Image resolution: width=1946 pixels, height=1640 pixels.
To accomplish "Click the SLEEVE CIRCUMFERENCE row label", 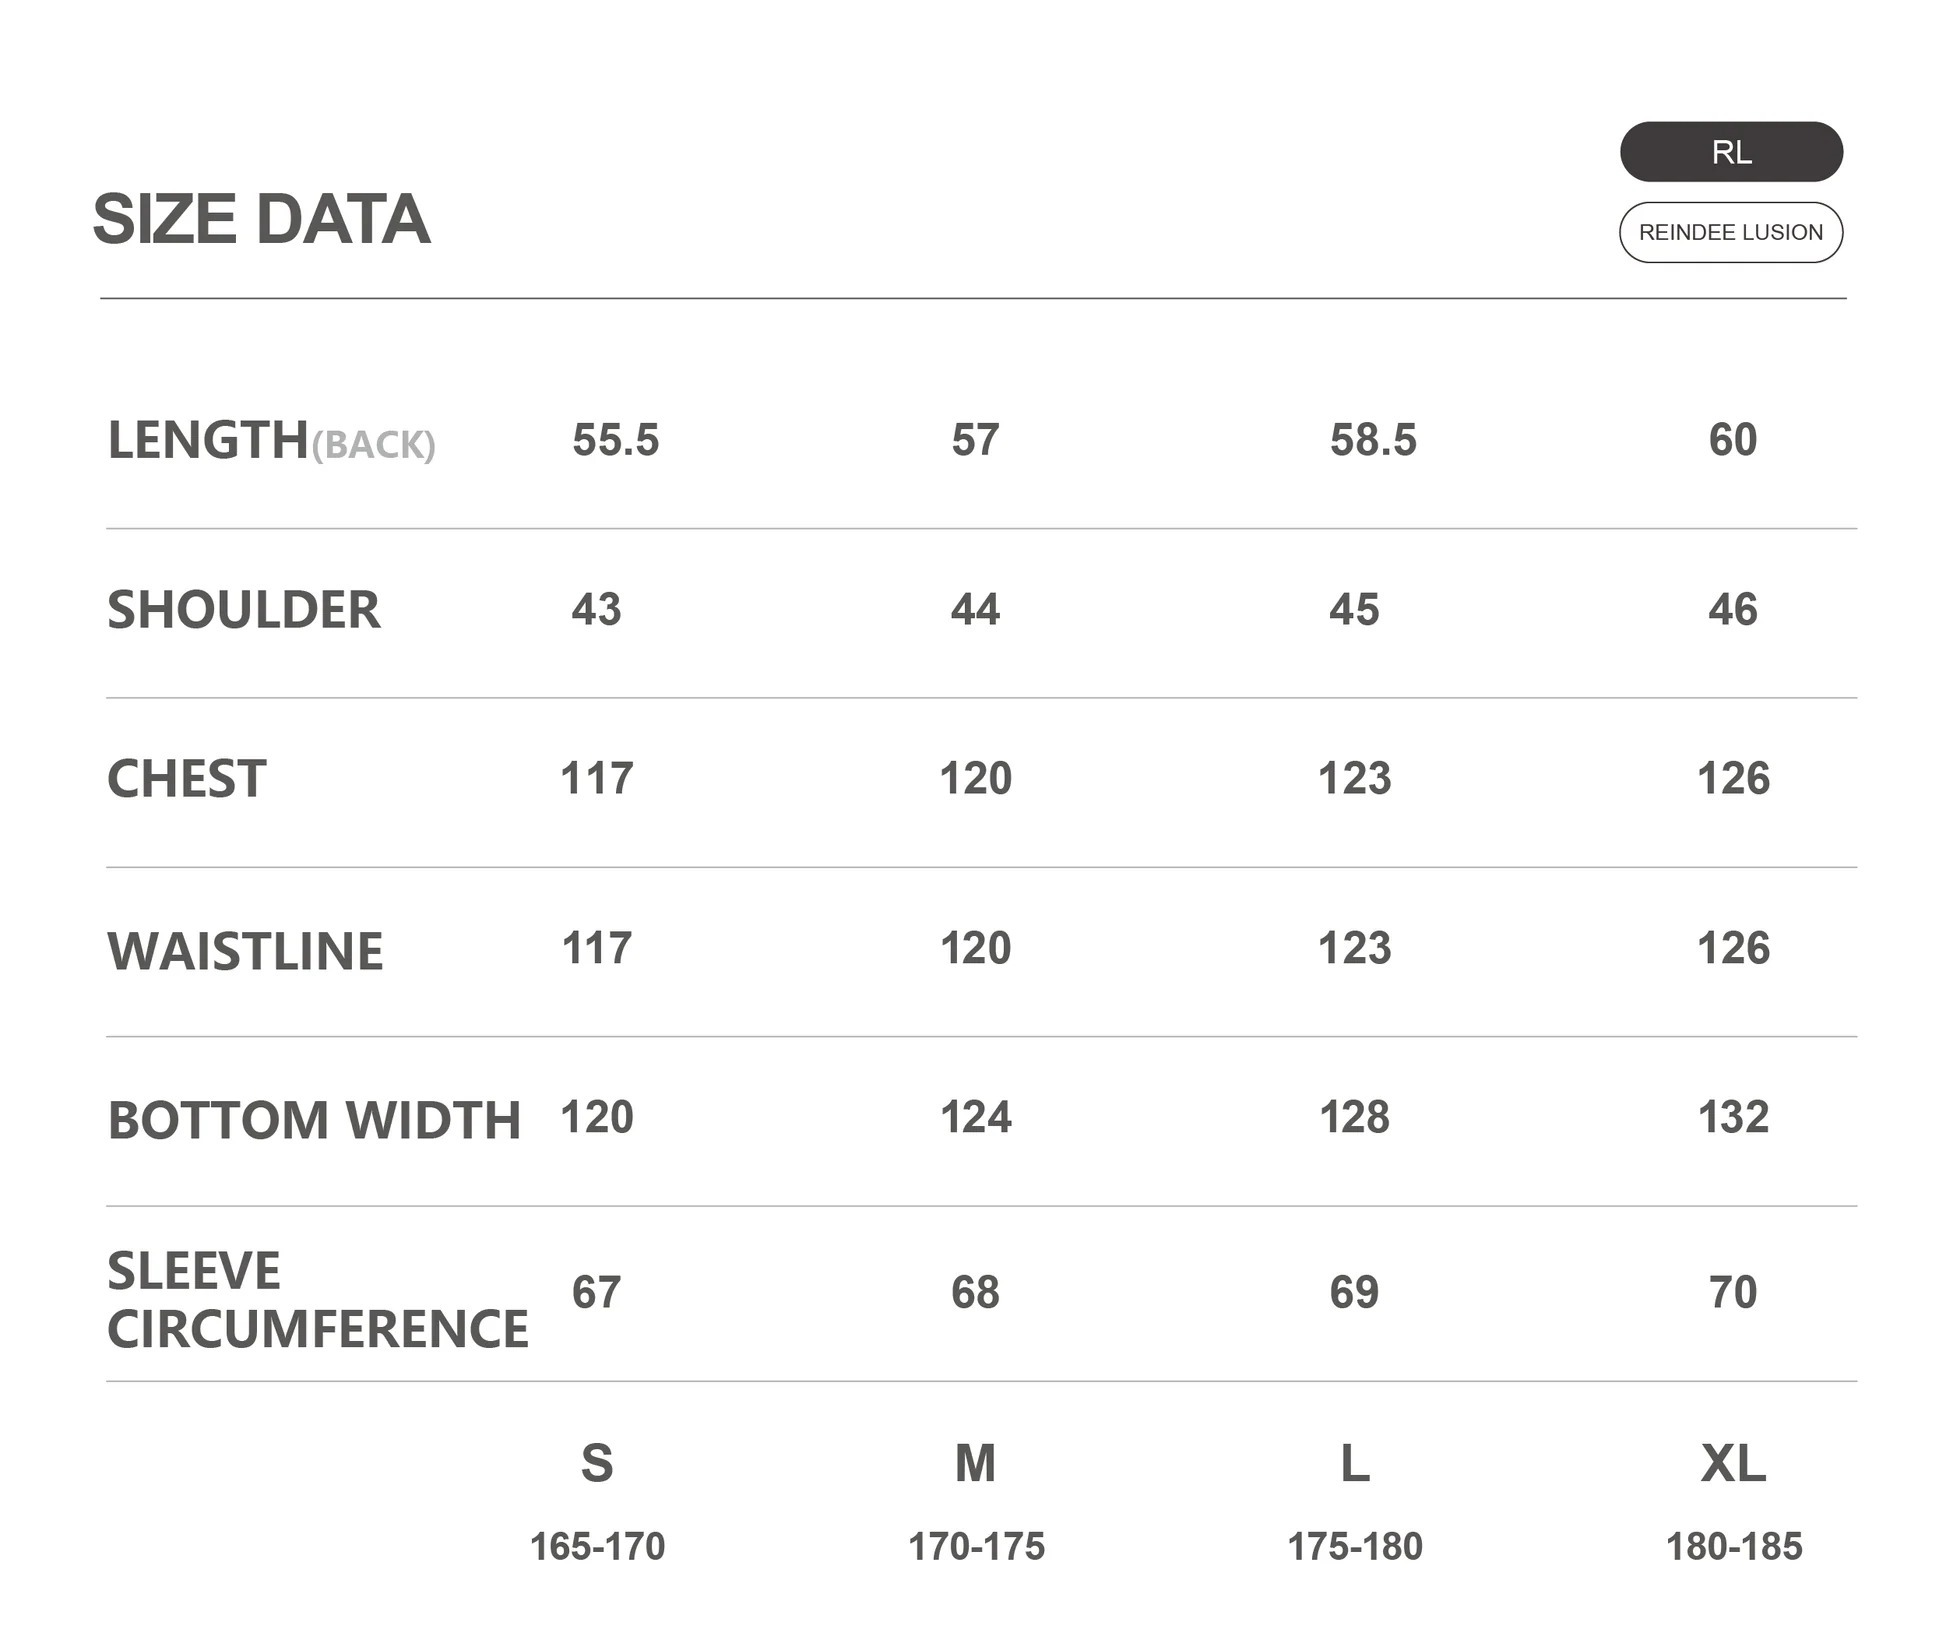I will (317, 1299).
